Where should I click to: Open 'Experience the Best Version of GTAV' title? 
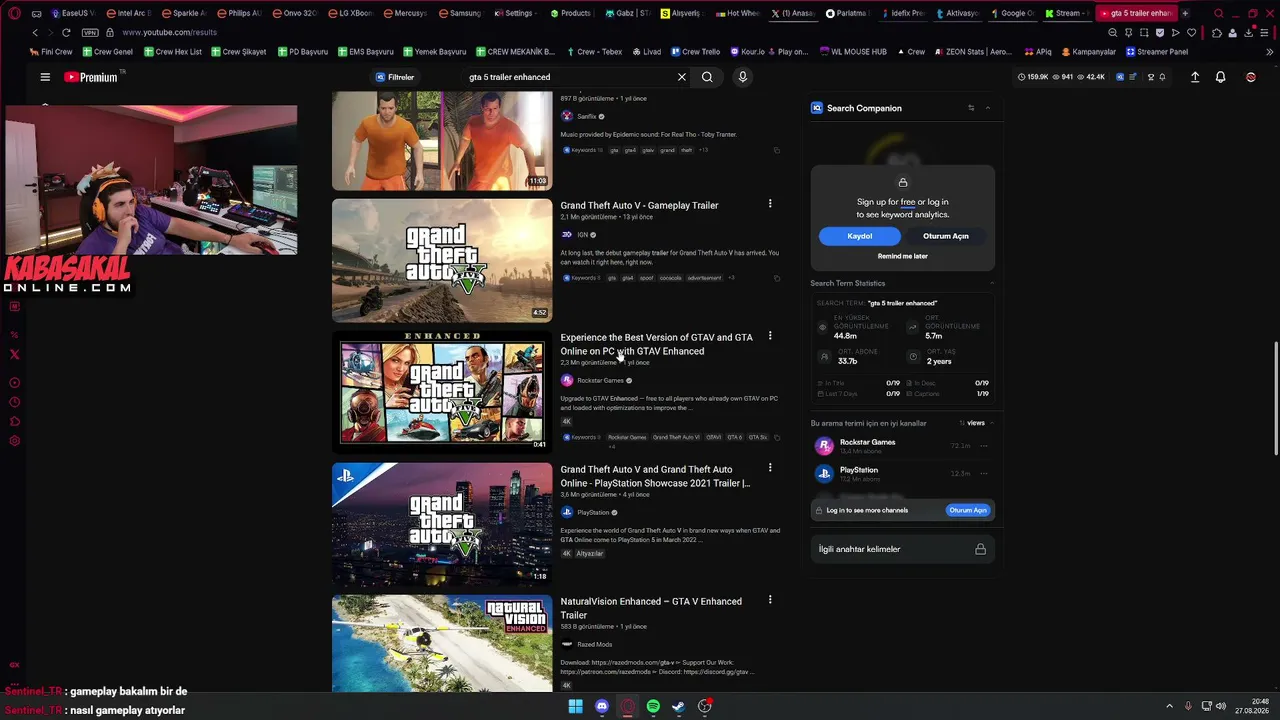point(656,344)
